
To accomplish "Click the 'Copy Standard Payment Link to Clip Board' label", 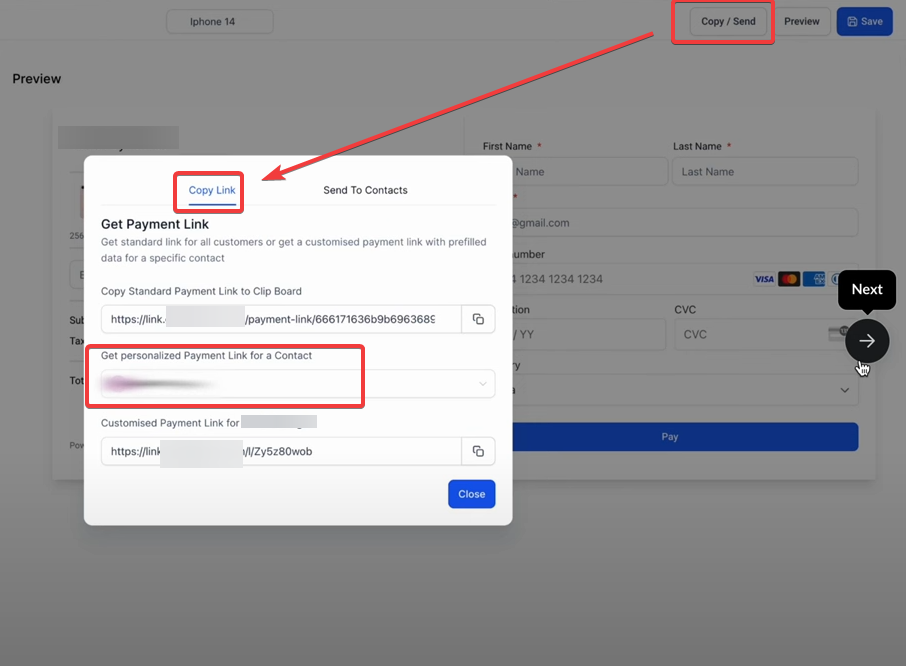I will (201, 291).
